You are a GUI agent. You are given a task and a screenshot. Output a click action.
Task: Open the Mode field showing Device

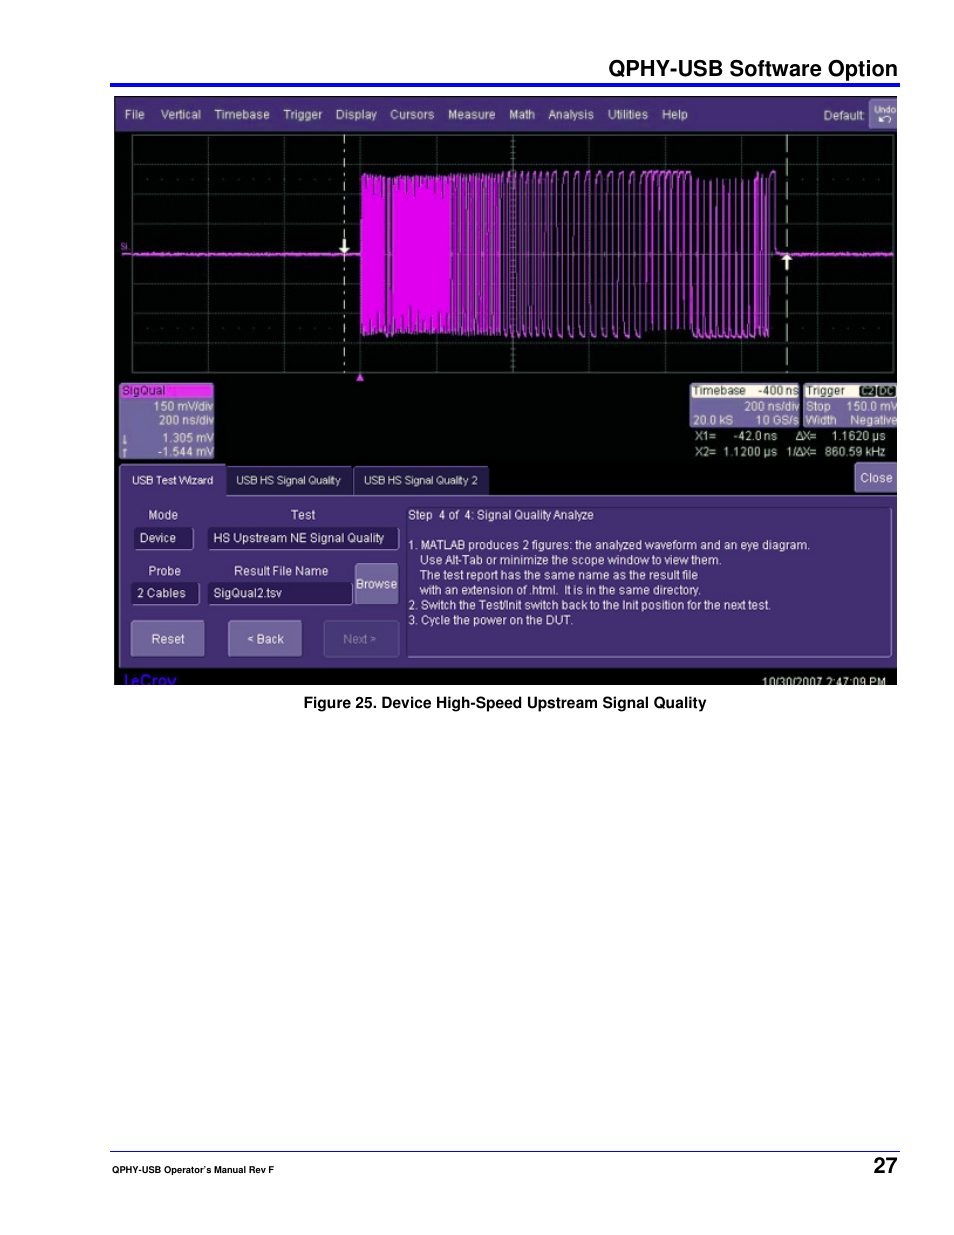pyautogui.click(x=163, y=538)
